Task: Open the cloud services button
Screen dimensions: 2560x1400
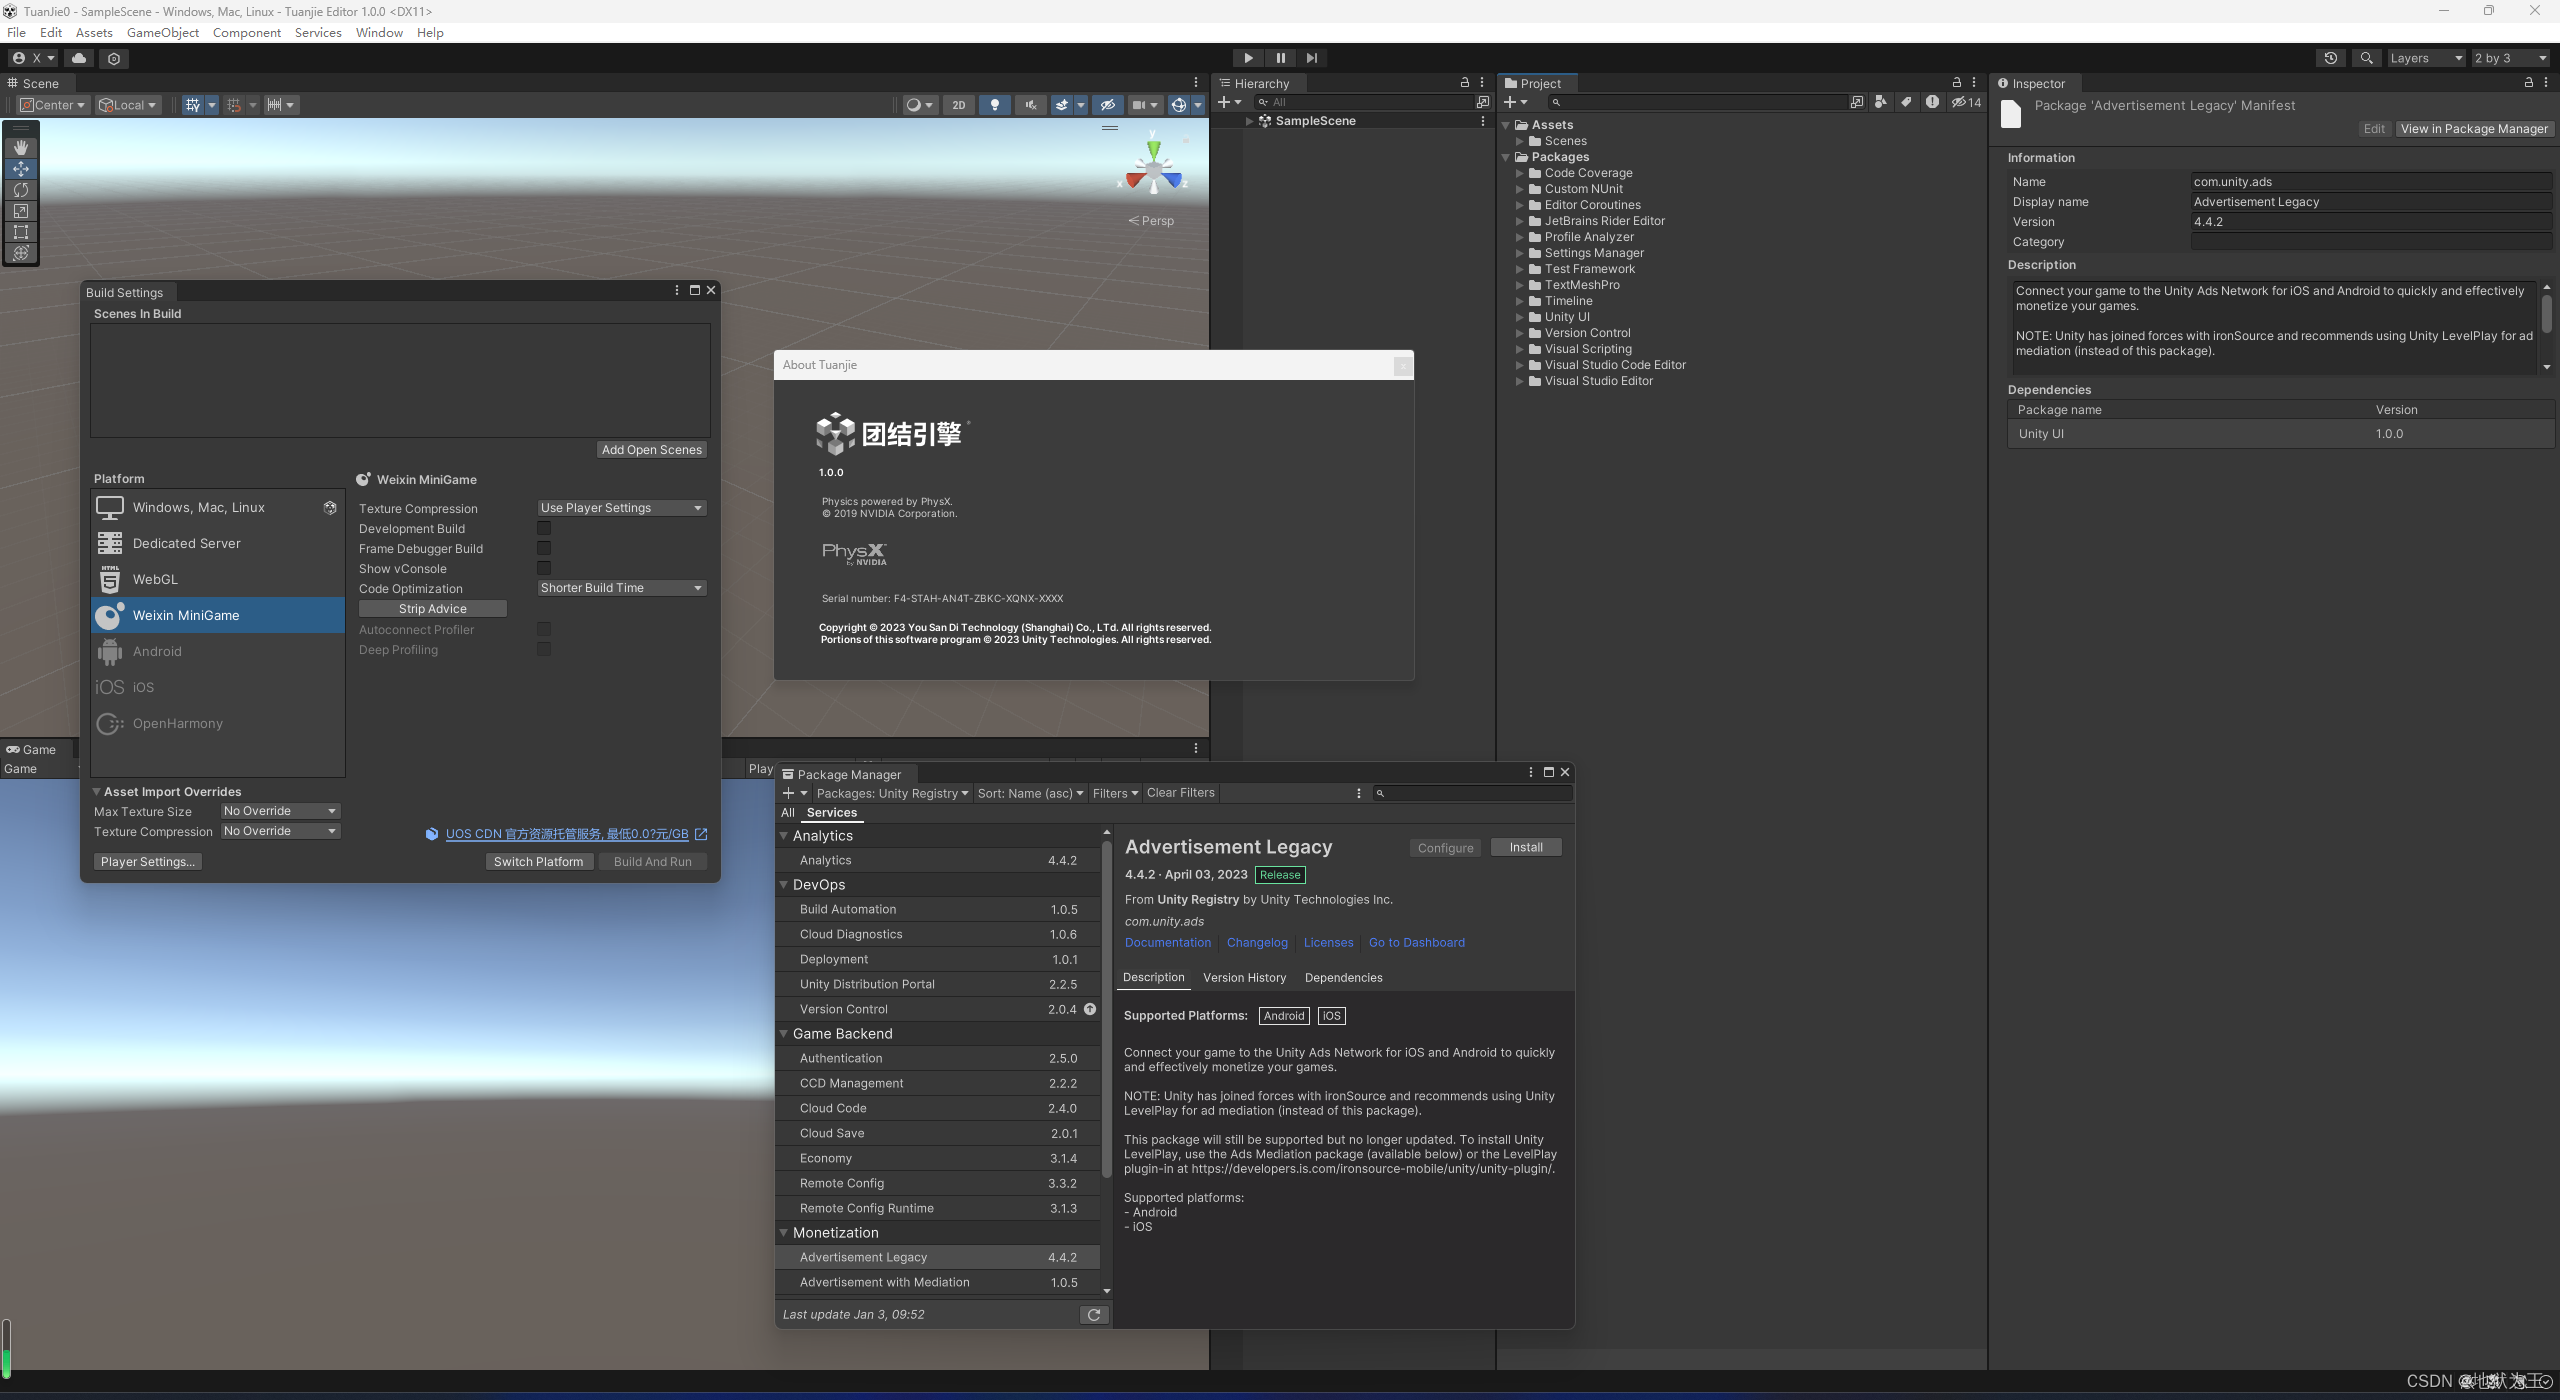Action: coord(79,58)
